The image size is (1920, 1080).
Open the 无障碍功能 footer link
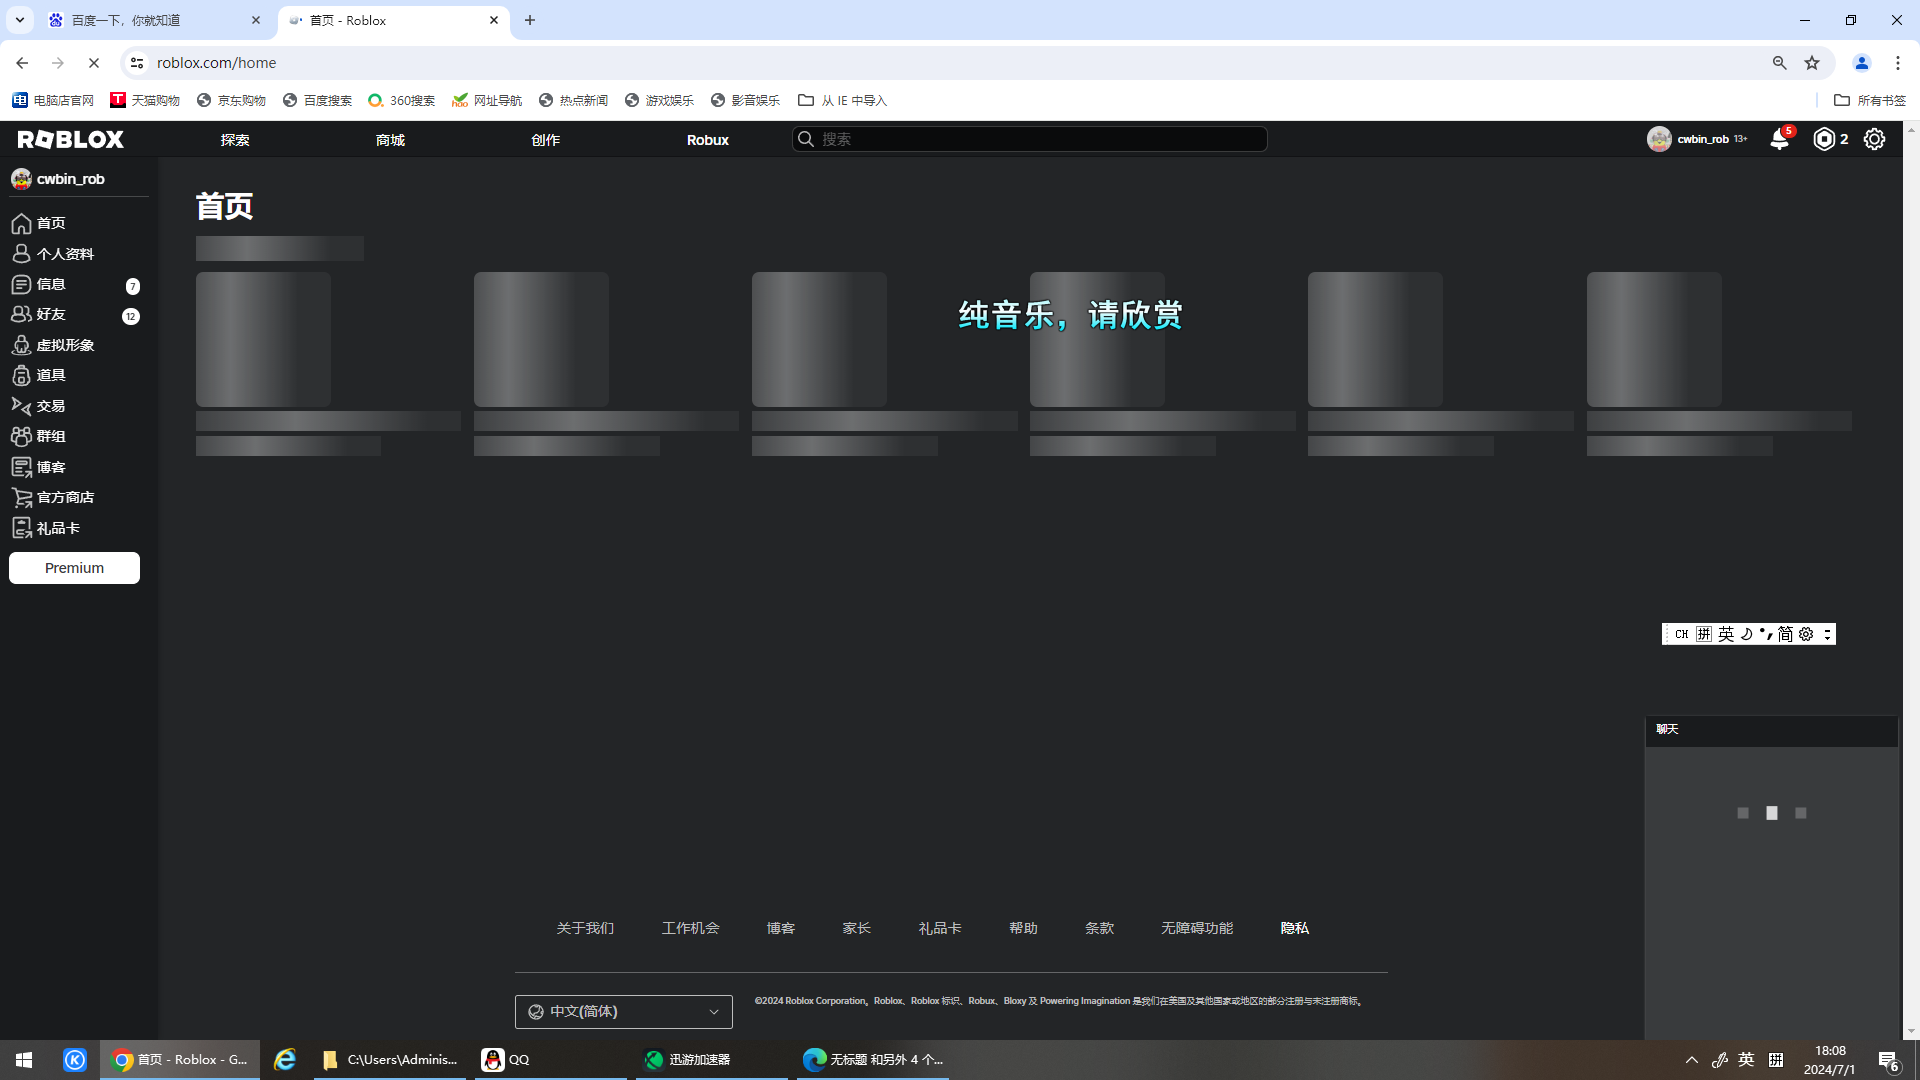(1197, 928)
